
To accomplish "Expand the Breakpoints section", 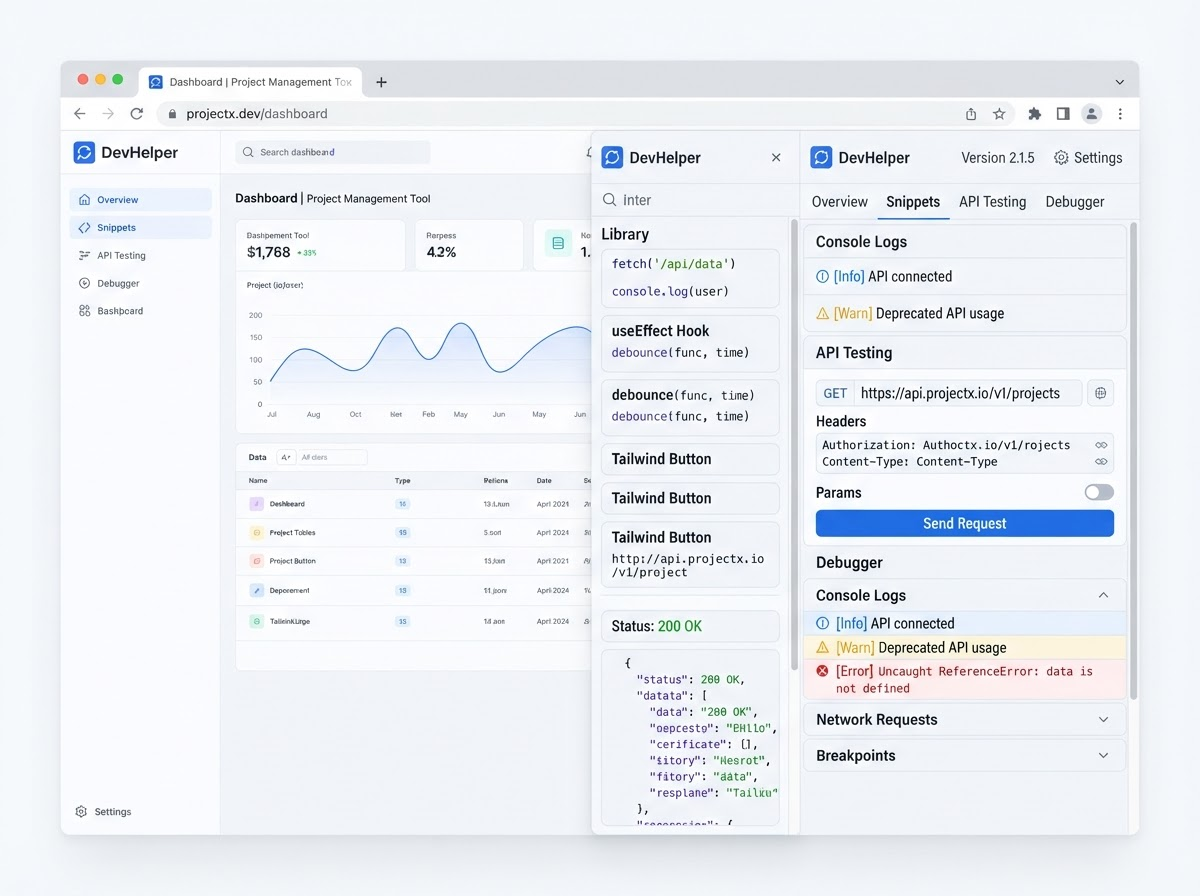I will pos(1103,755).
